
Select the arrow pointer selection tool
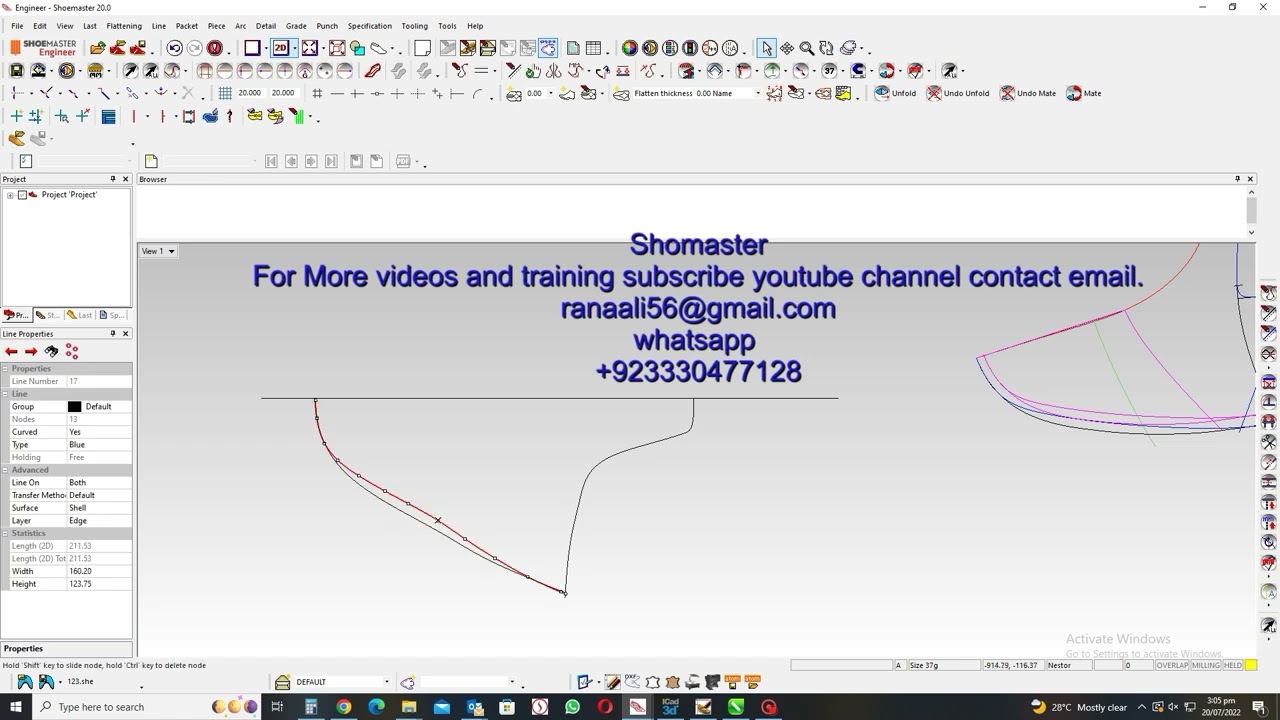coord(767,48)
